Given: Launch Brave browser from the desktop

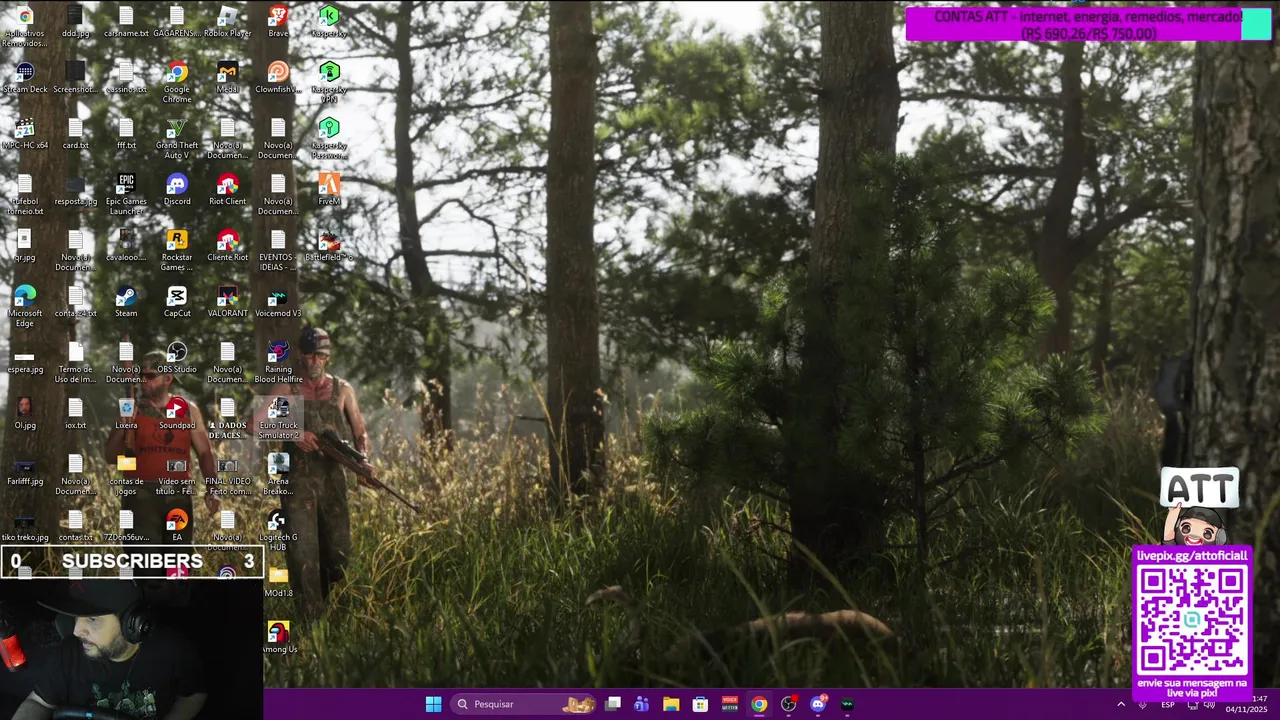Looking at the screenshot, I should coord(278,22).
